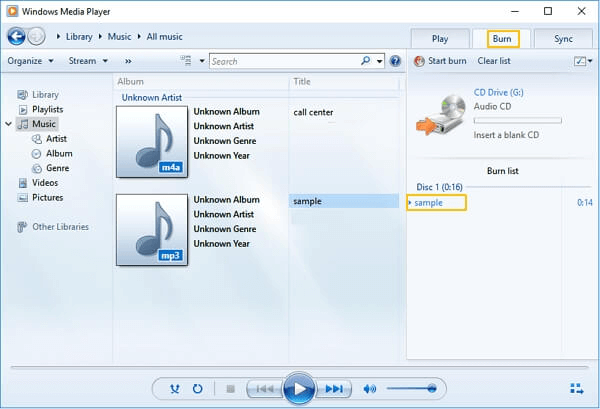Click the Windows Media Player title icon
The image size is (600, 409).
pyautogui.click(x=12, y=11)
